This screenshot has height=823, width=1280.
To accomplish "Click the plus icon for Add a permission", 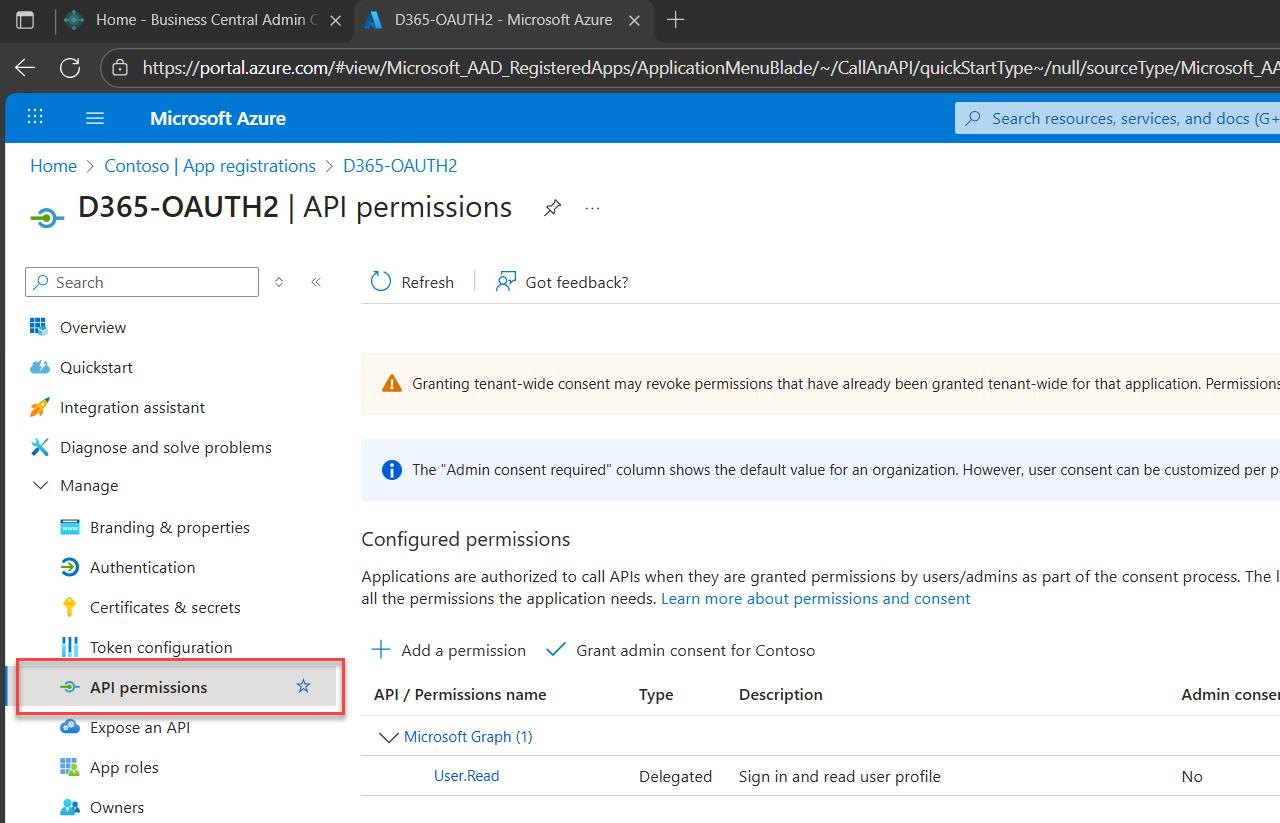I will coord(381,650).
